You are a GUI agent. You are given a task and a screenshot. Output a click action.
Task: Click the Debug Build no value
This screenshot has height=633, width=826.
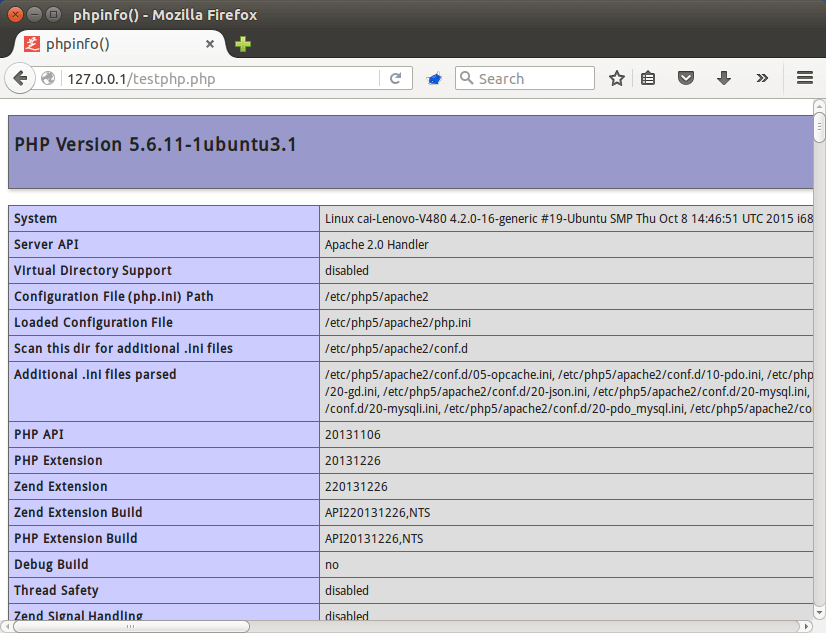tap(332, 565)
